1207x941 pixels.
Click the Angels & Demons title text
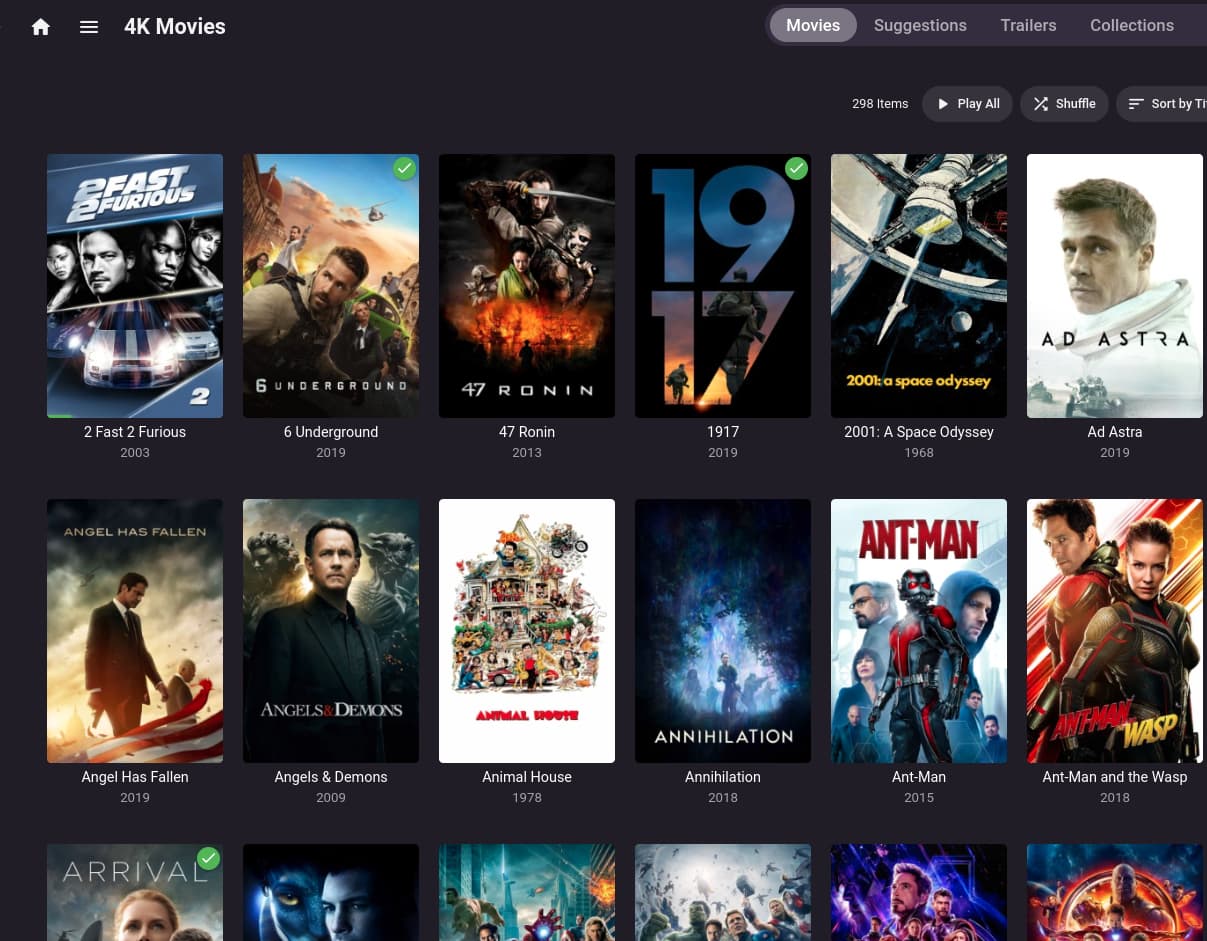click(x=331, y=777)
